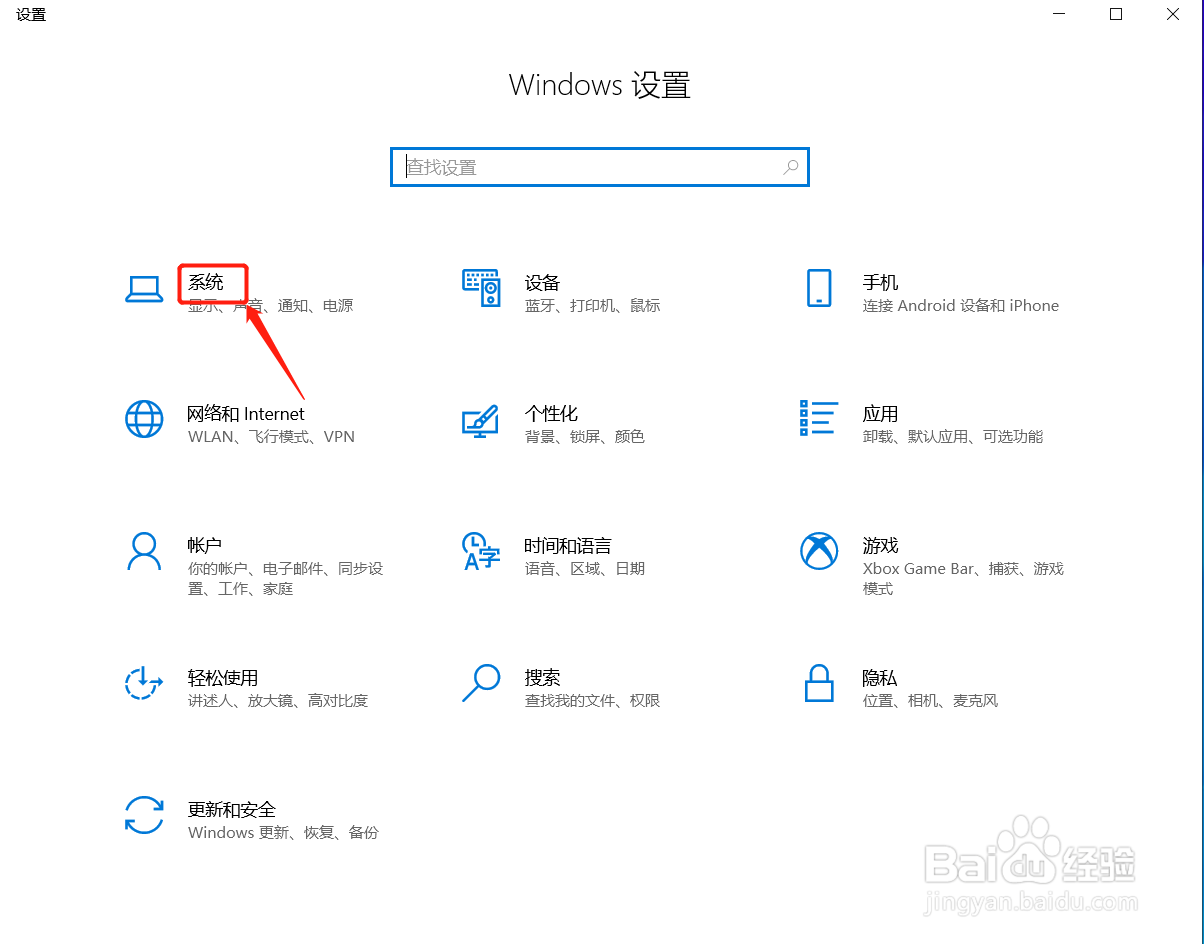Open System settings via the laptop icon
The image size is (1204, 944).
pos(145,288)
